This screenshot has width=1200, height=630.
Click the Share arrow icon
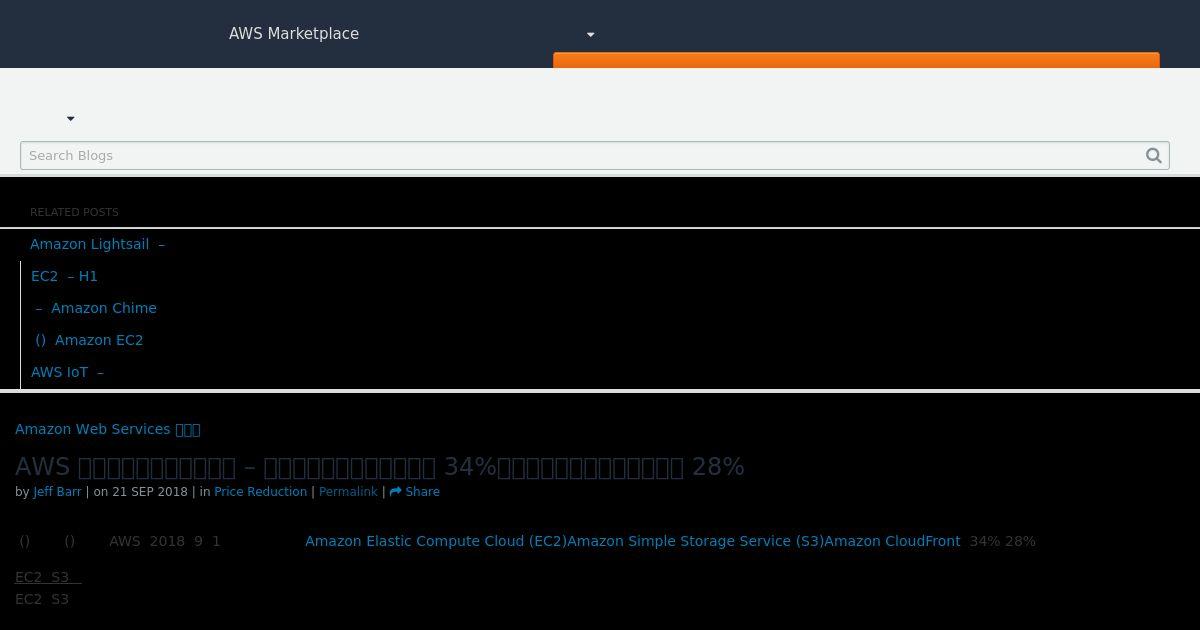tap(395, 492)
